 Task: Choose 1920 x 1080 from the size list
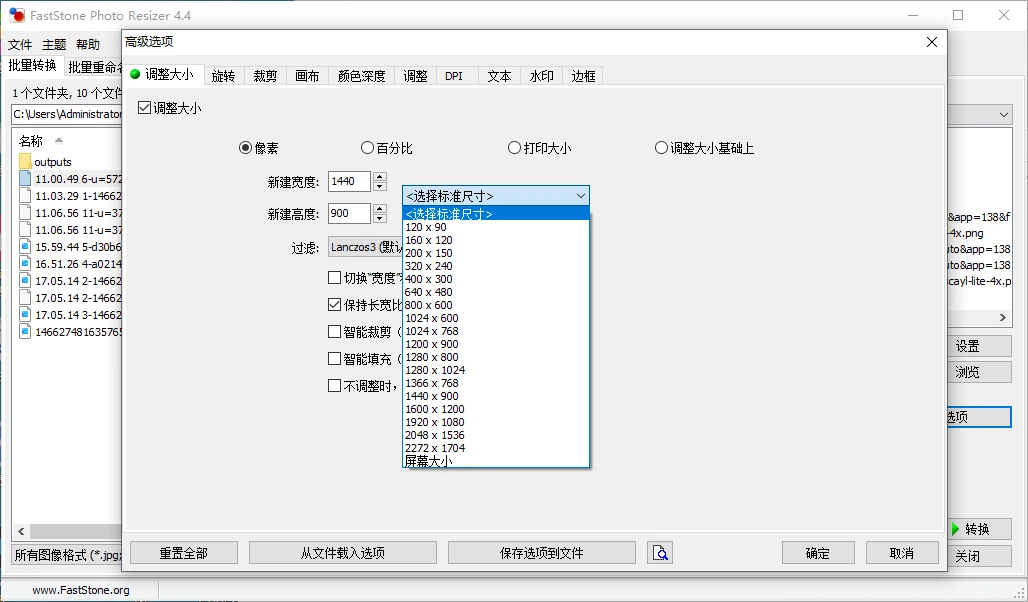pos(434,422)
